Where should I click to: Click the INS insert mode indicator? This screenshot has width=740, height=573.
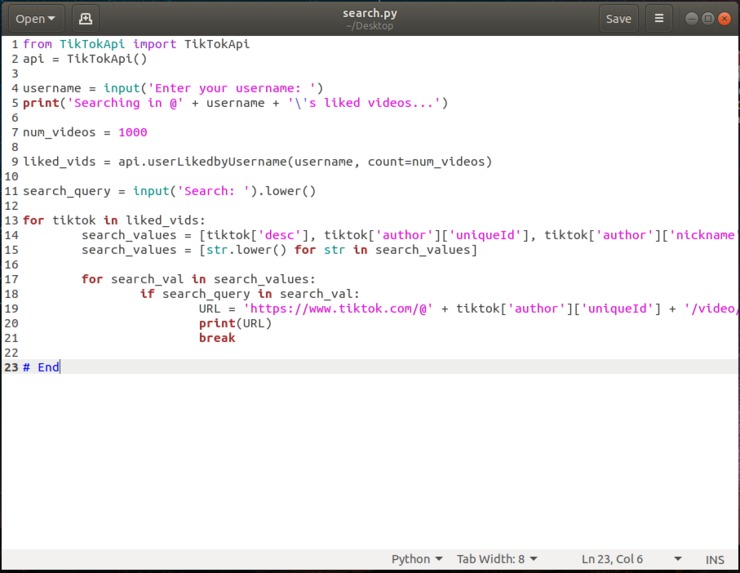715,560
